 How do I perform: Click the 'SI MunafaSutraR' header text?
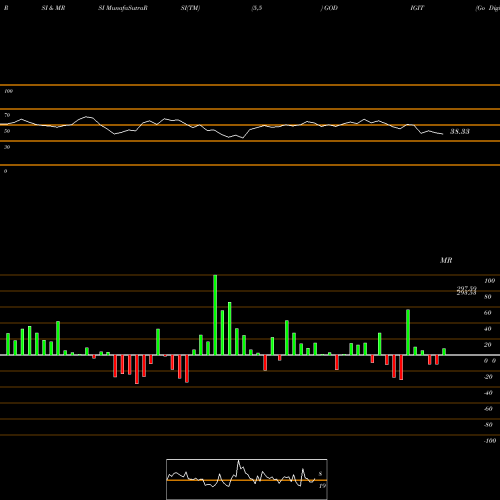pos(123,8)
